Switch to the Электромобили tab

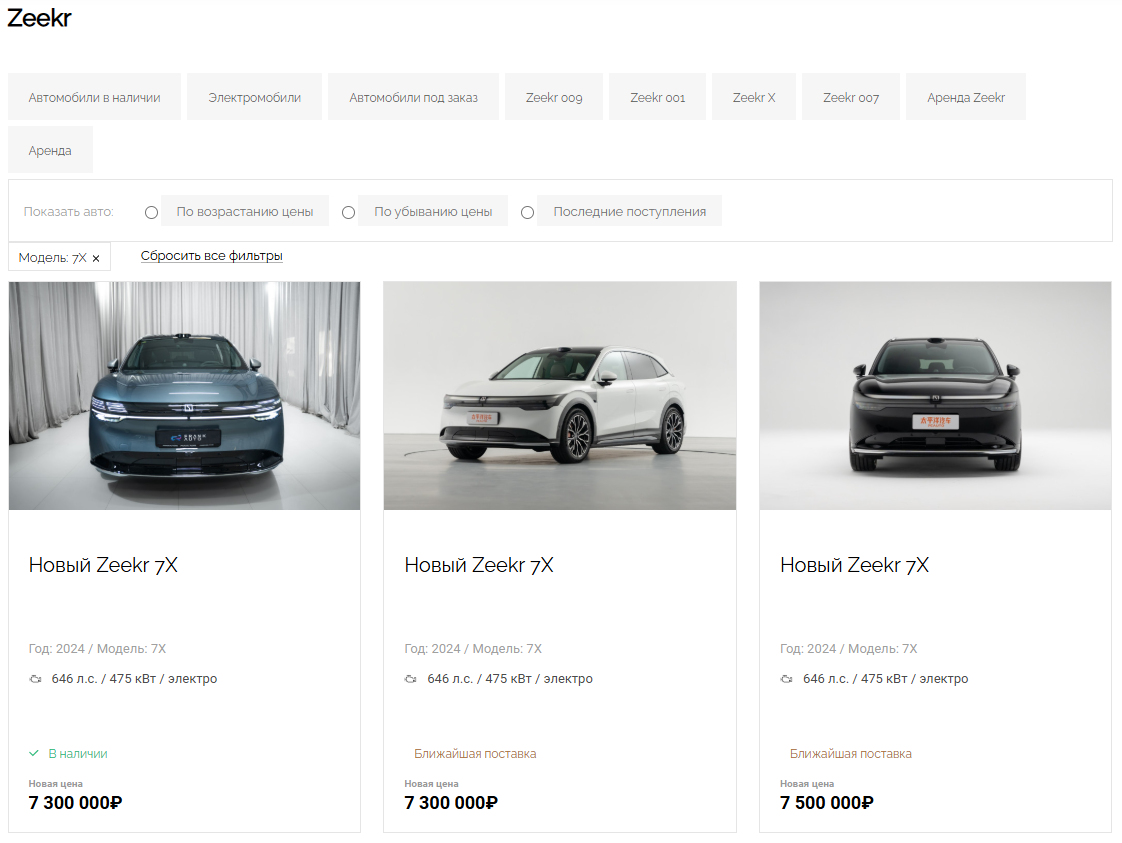pyautogui.click(x=255, y=97)
